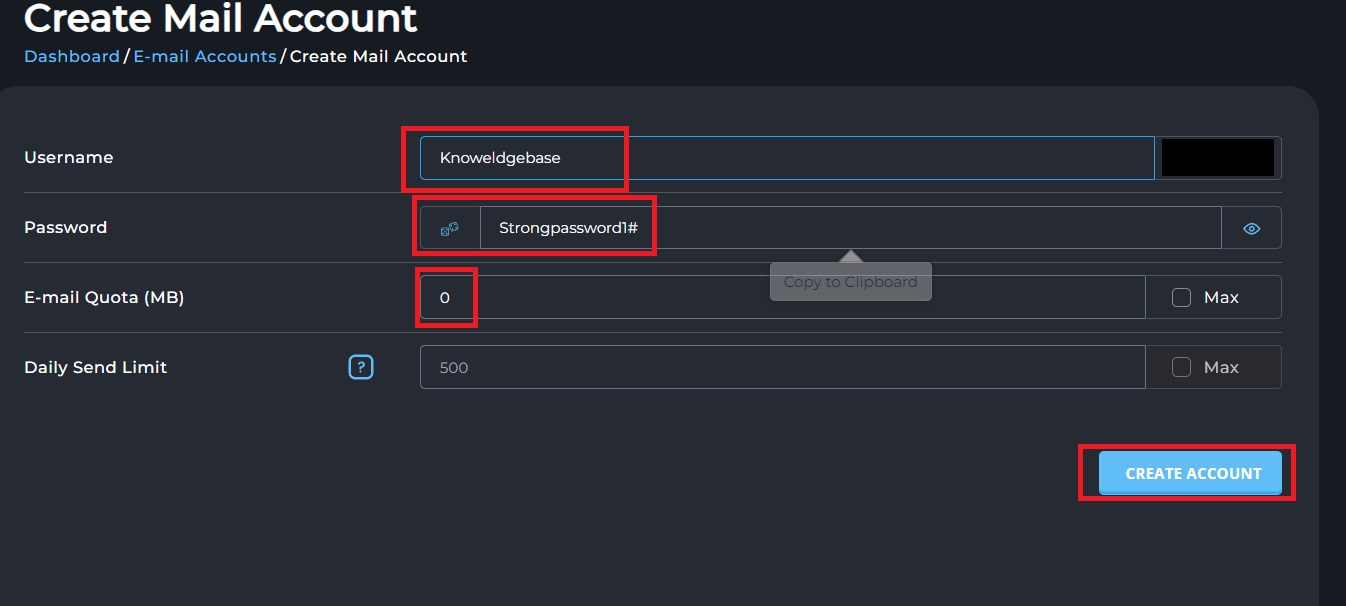
Task: Click the Username field label
Action: coord(68,157)
